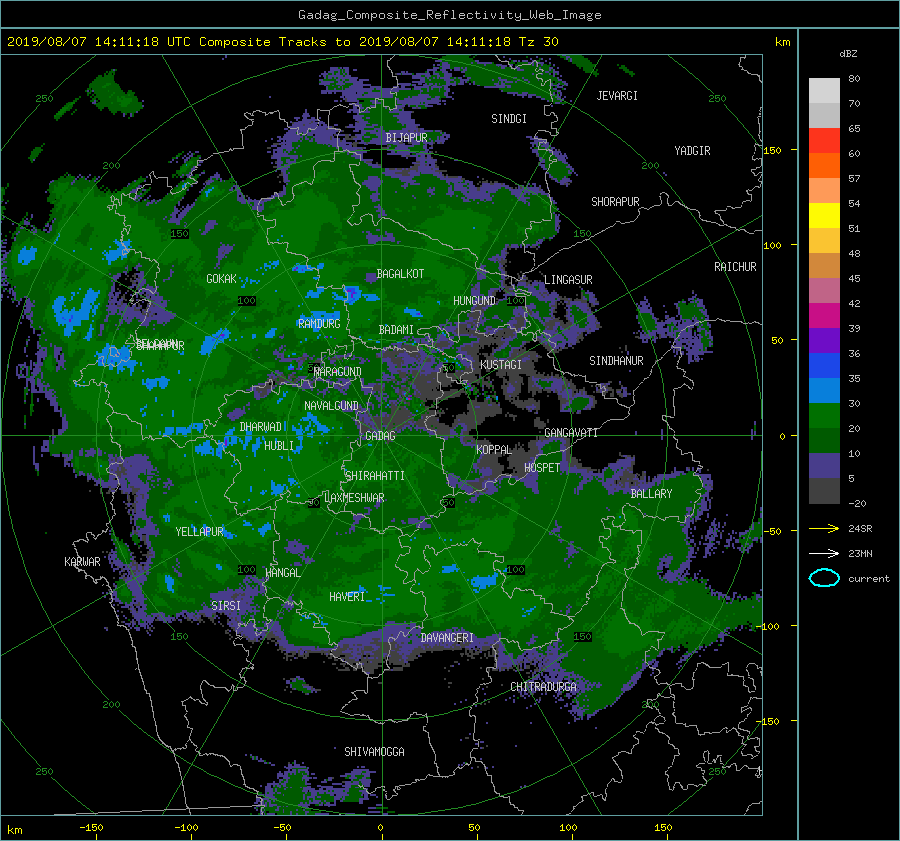
Task: Click the SINDHANUR label
Action: click(x=616, y=361)
